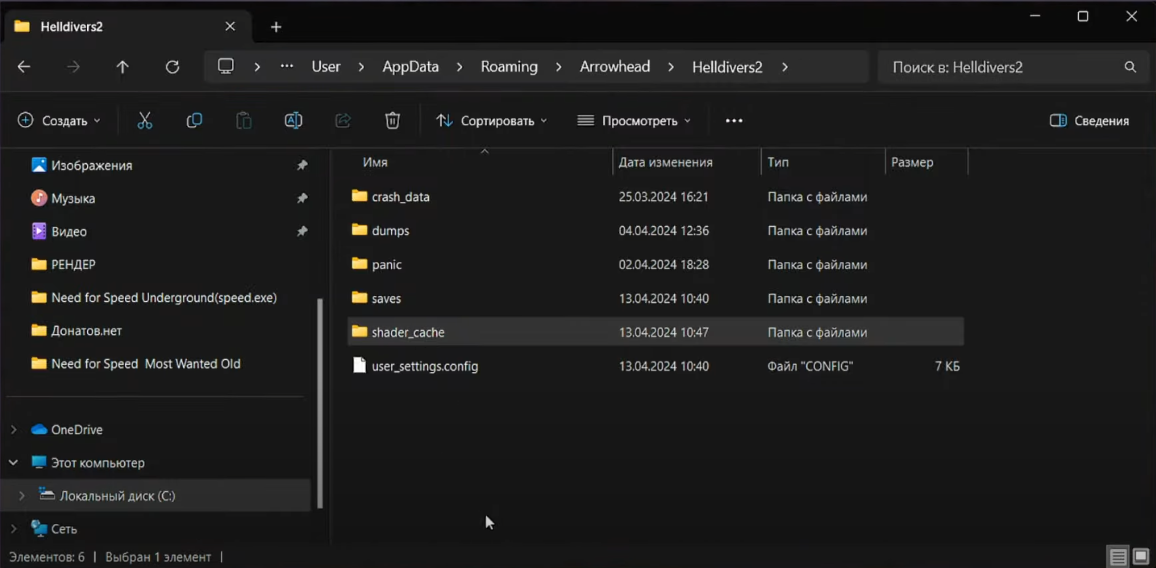
Task: Click the pin icon next to Видео
Action: click(x=302, y=232)
